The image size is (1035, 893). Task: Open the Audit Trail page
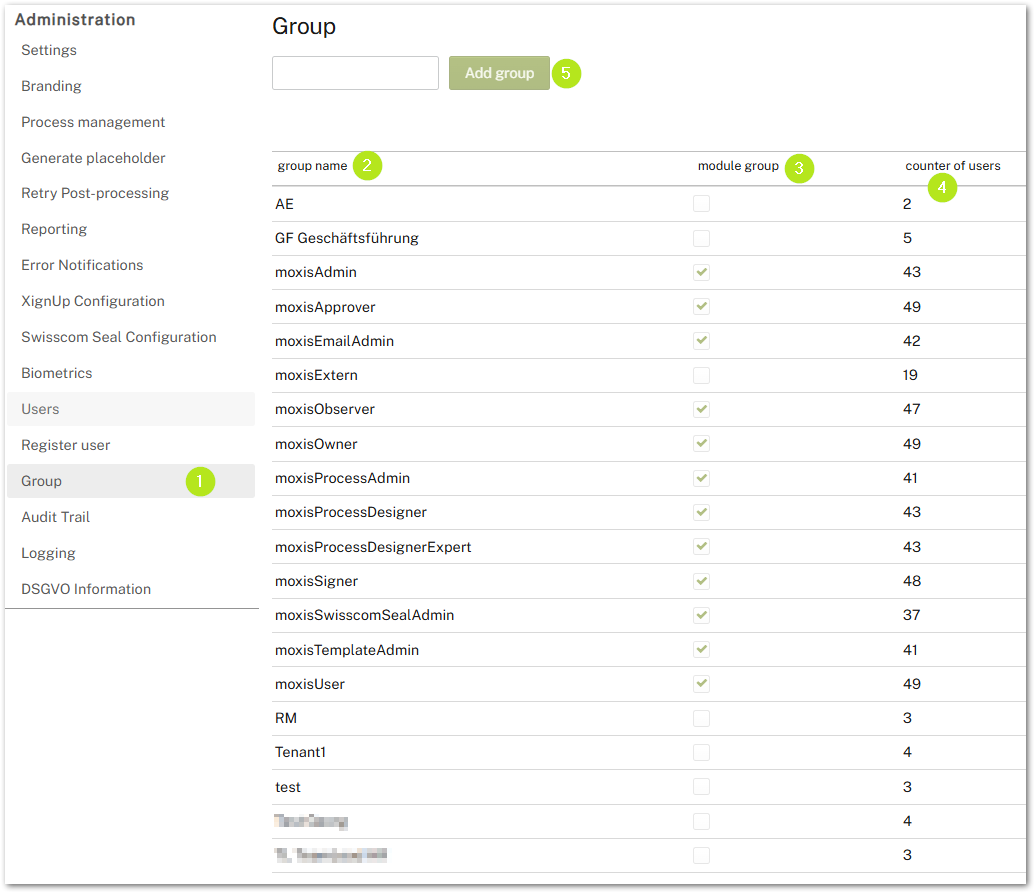click(56, 517)
